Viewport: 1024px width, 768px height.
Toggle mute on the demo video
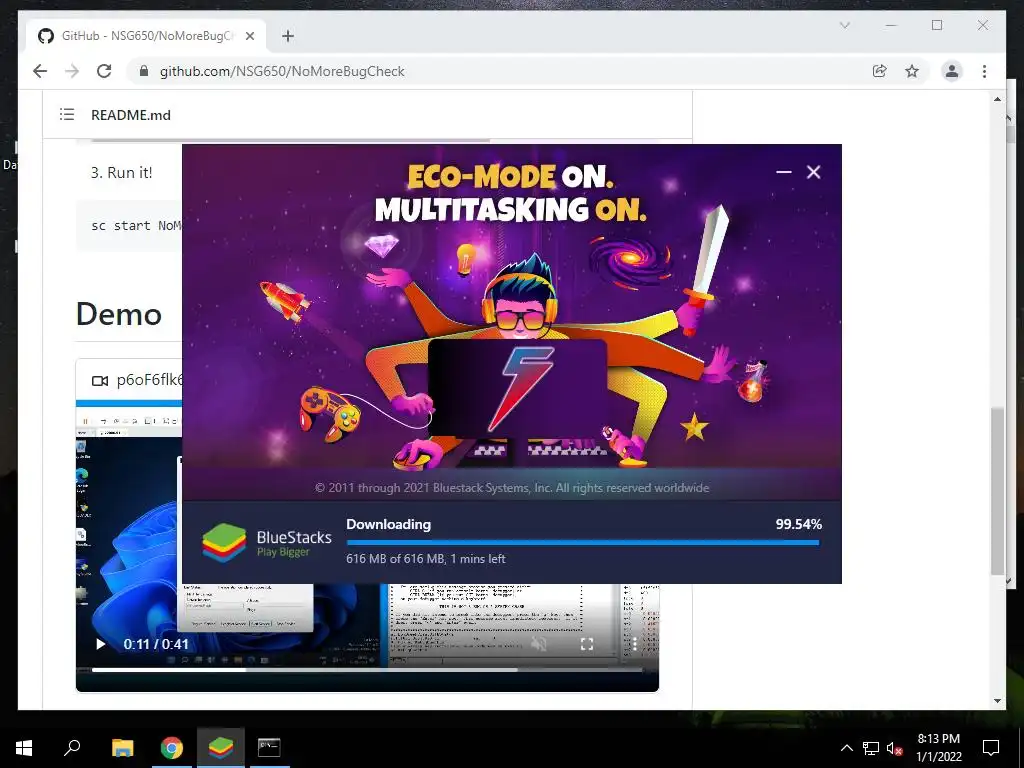point(539,644)
